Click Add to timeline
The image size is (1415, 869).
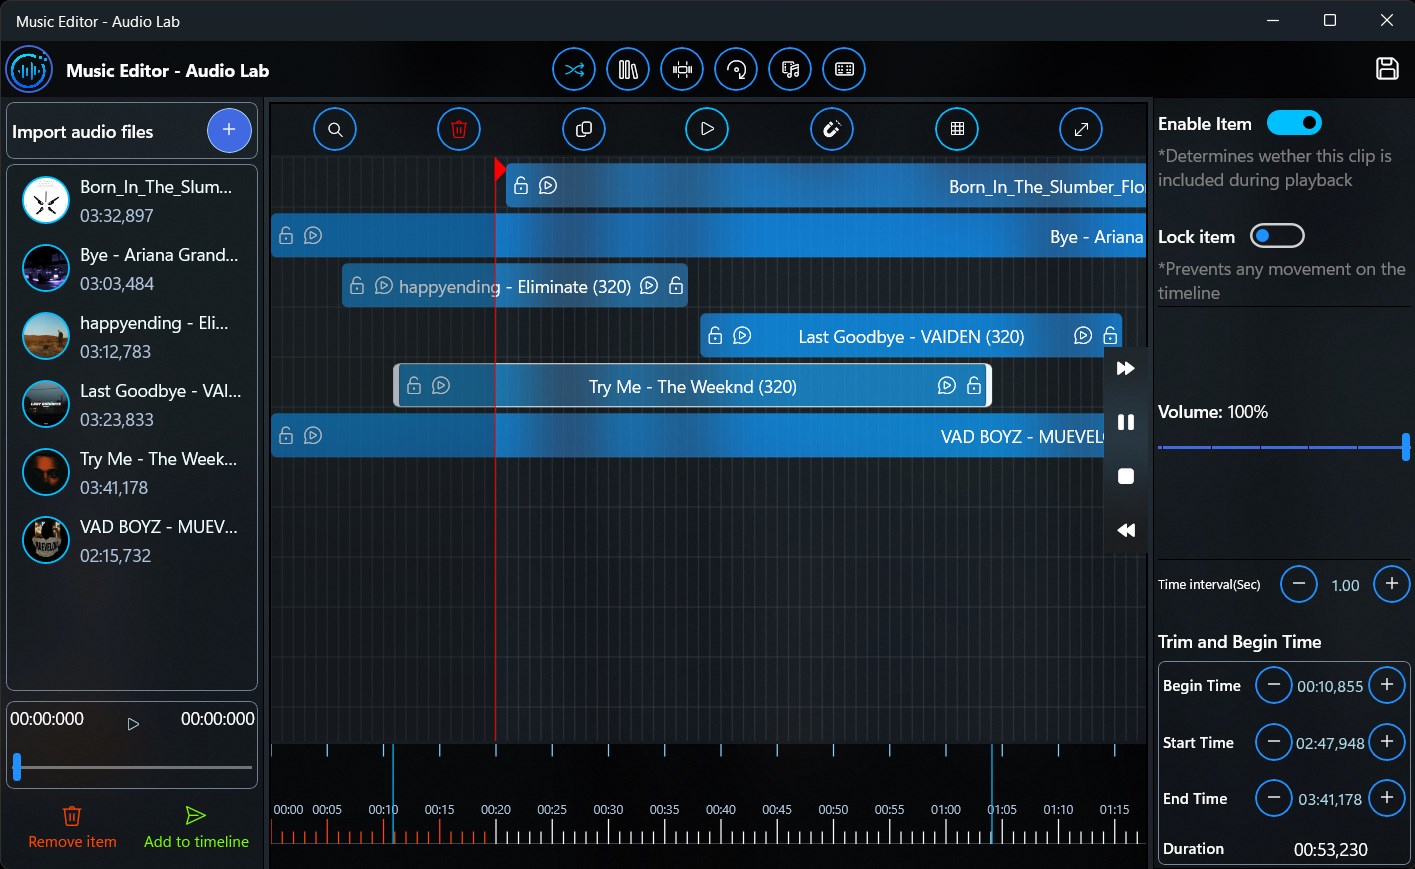coord(195,826)
